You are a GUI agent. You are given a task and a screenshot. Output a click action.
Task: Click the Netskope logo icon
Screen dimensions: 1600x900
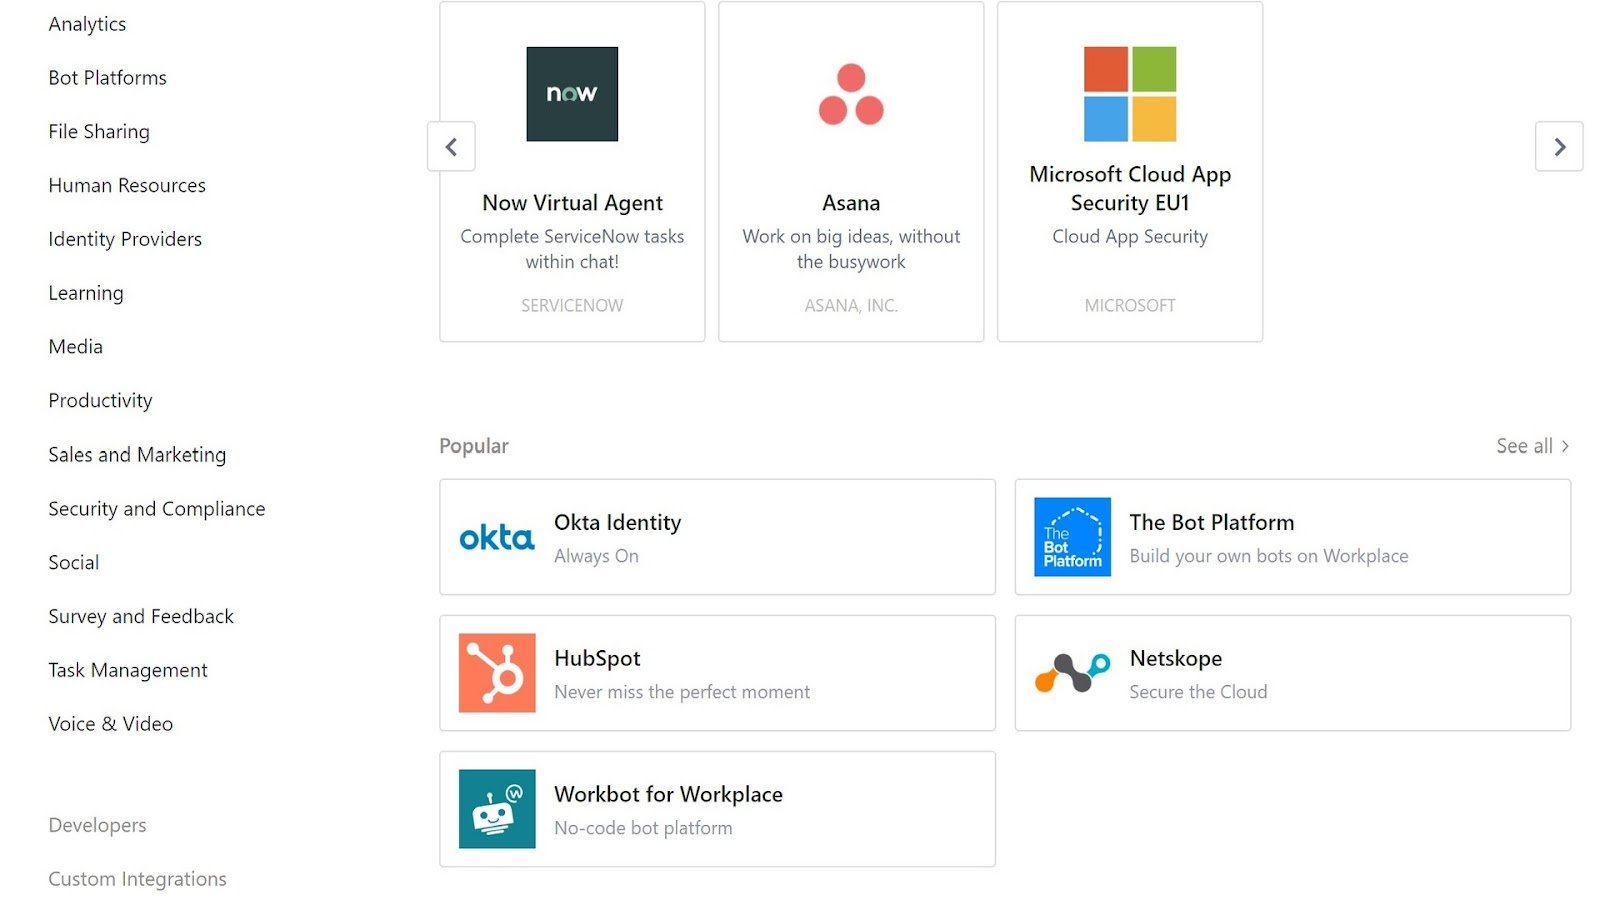click(1072, 673)
